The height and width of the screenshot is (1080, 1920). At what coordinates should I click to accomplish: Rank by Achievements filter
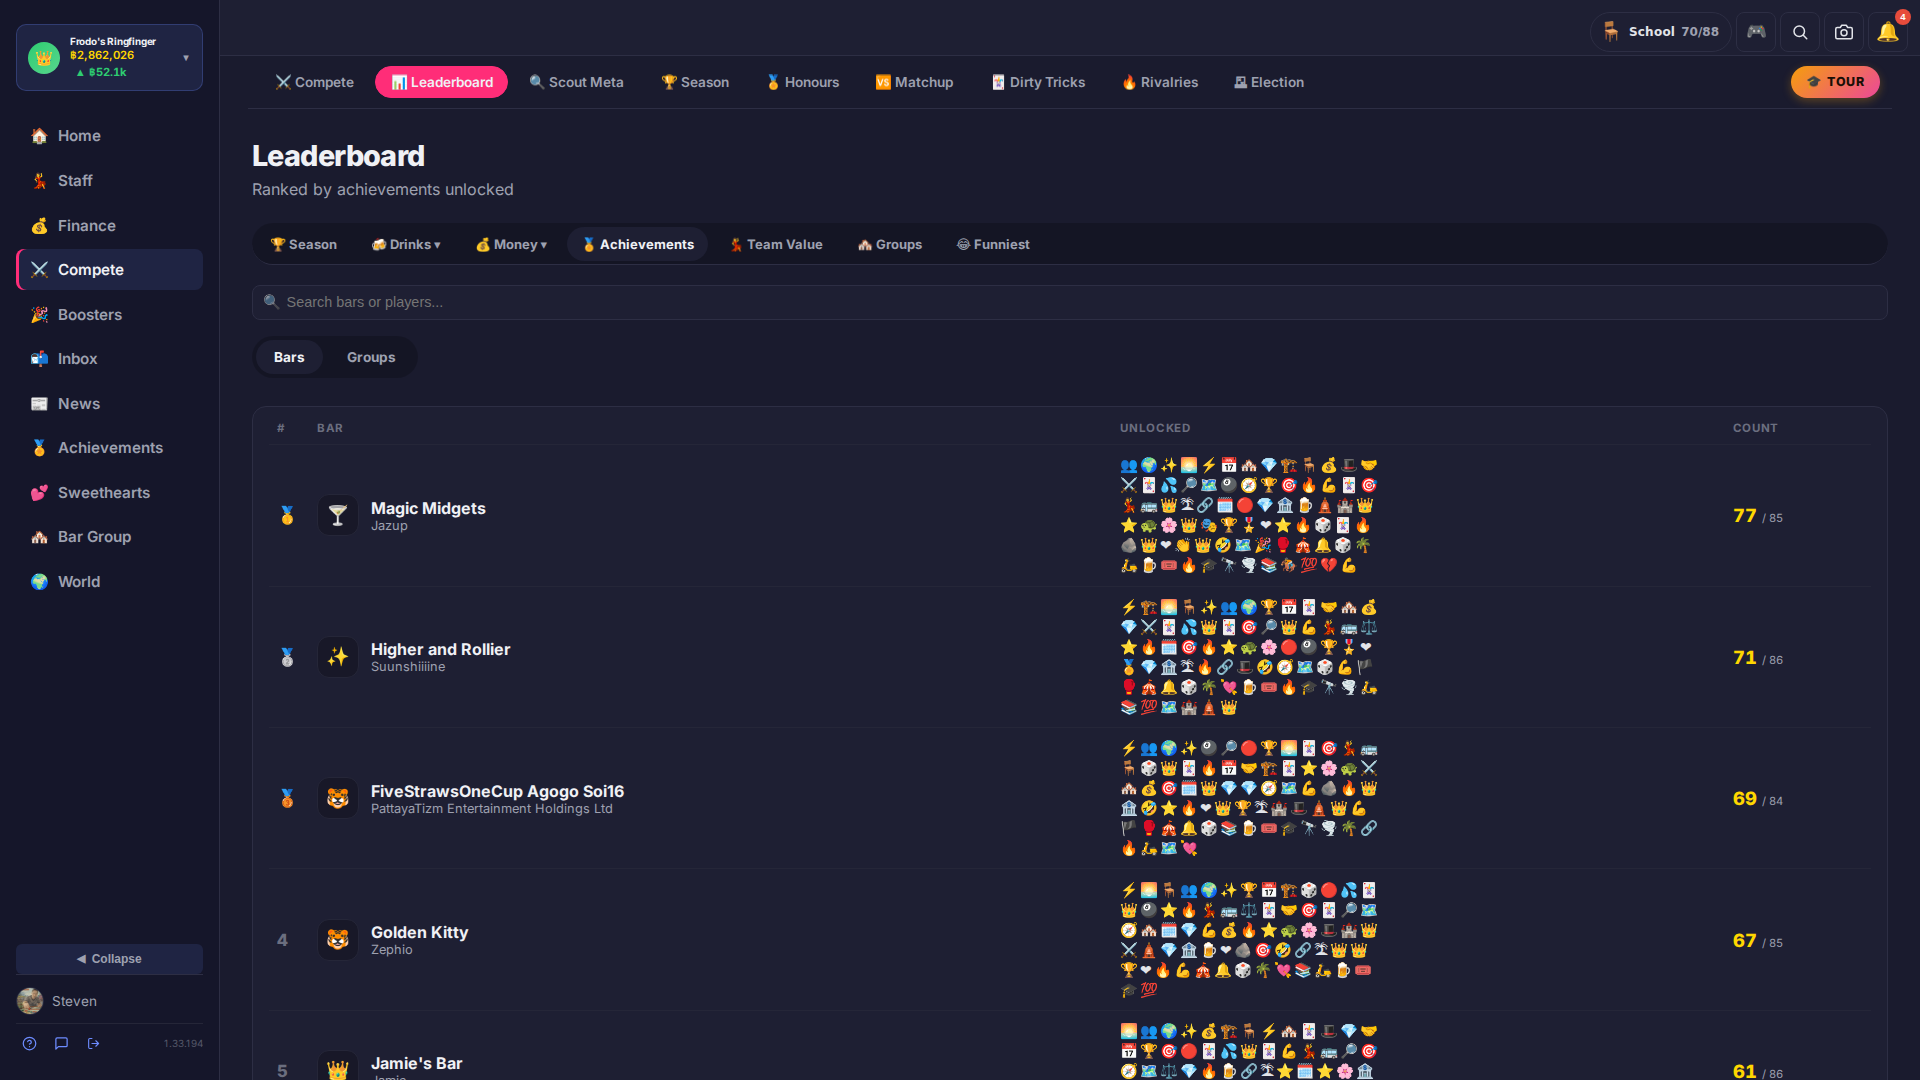(x=638, y=244)
